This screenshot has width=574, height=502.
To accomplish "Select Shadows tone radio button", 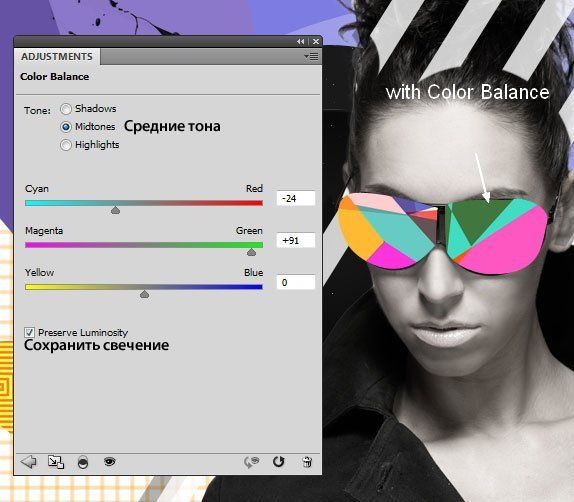I will pyautogui.click(x=66, y=109).
